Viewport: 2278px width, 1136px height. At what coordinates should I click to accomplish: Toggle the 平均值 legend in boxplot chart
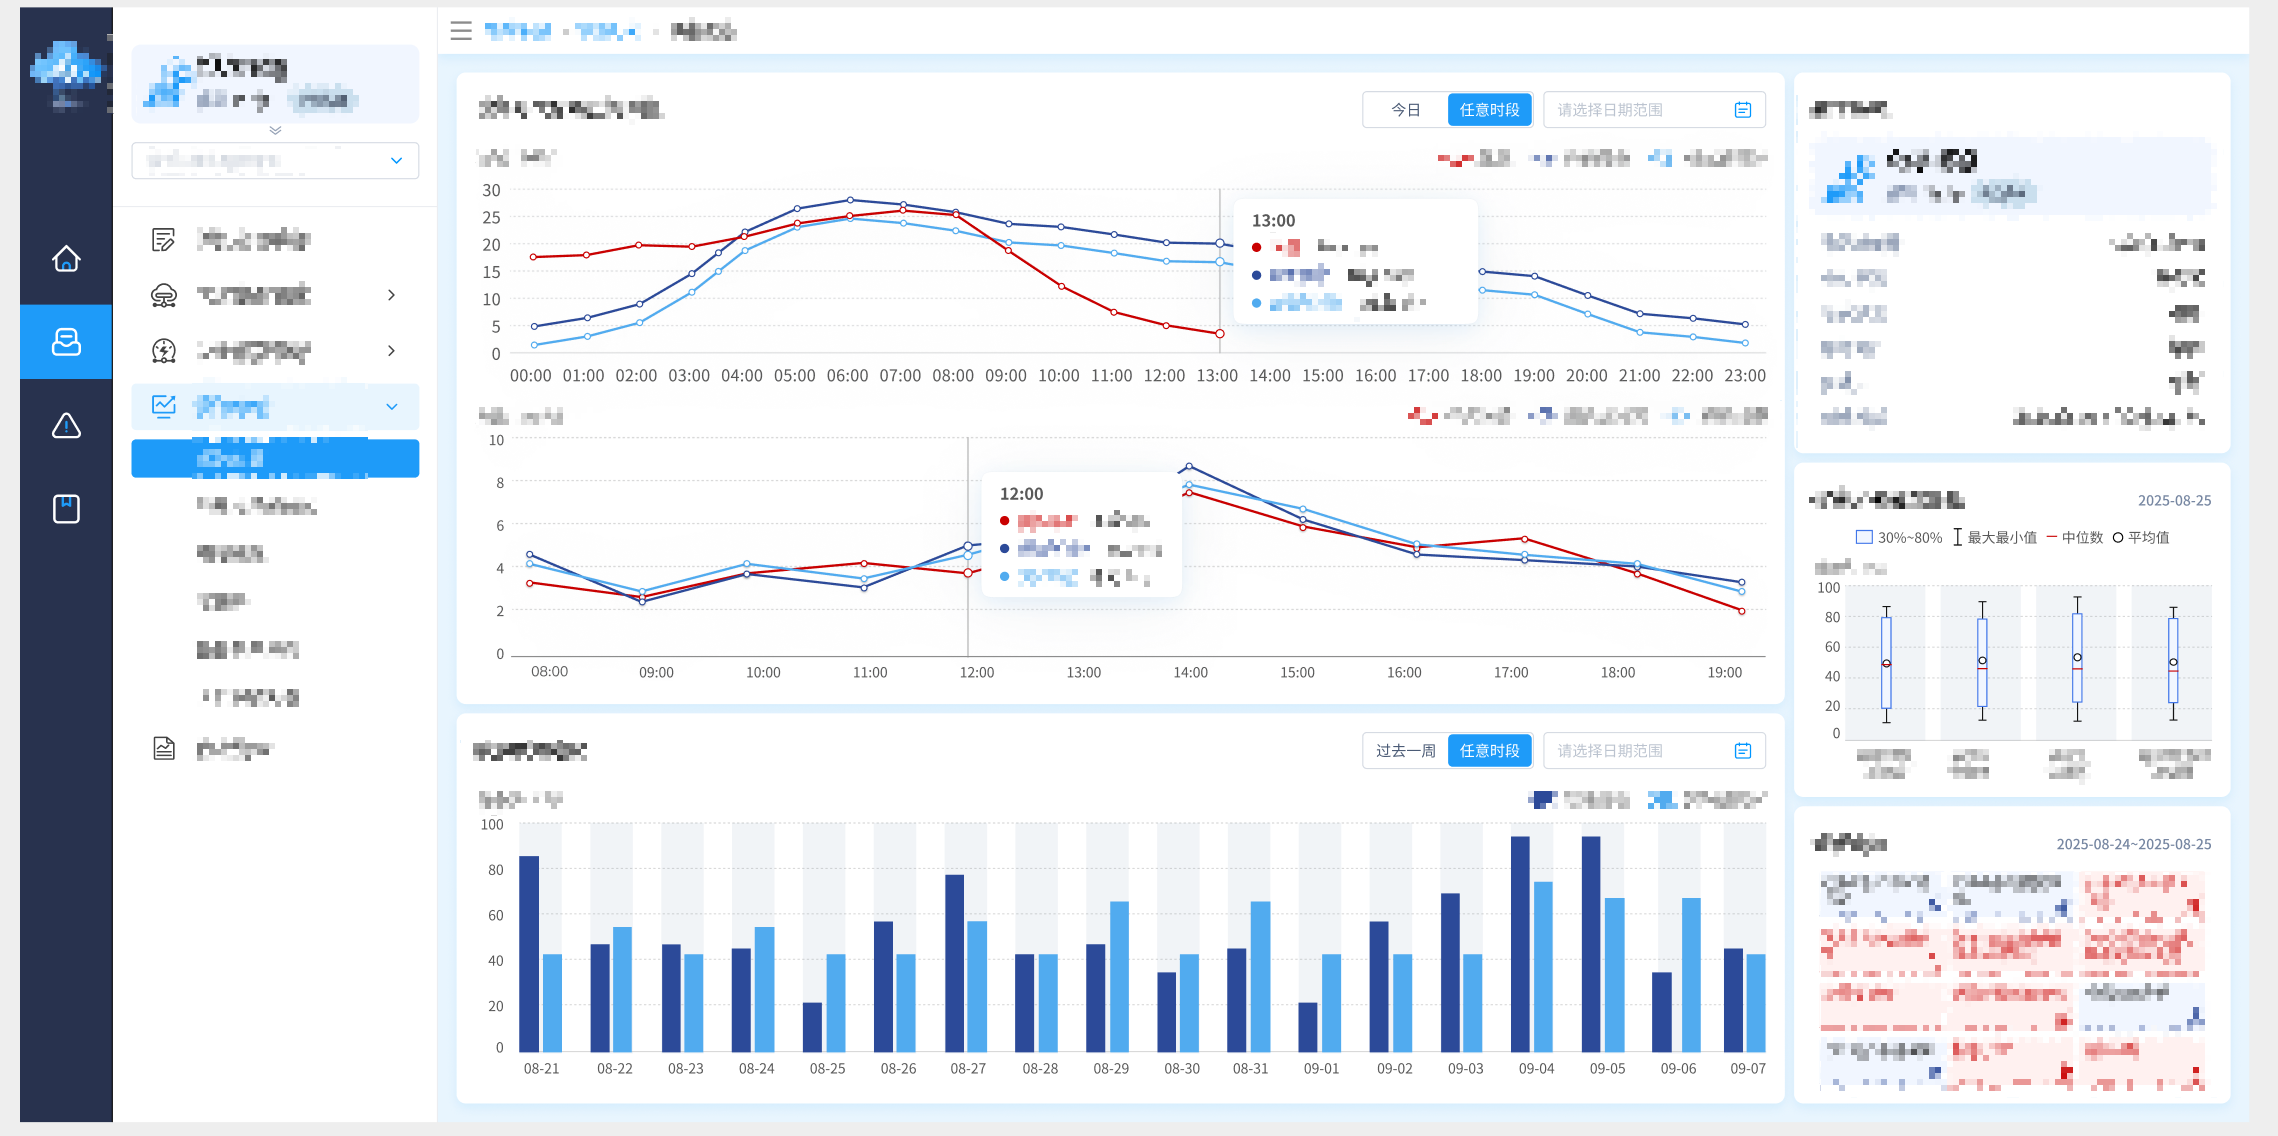pyautogui.click(x=2141, y=538)
